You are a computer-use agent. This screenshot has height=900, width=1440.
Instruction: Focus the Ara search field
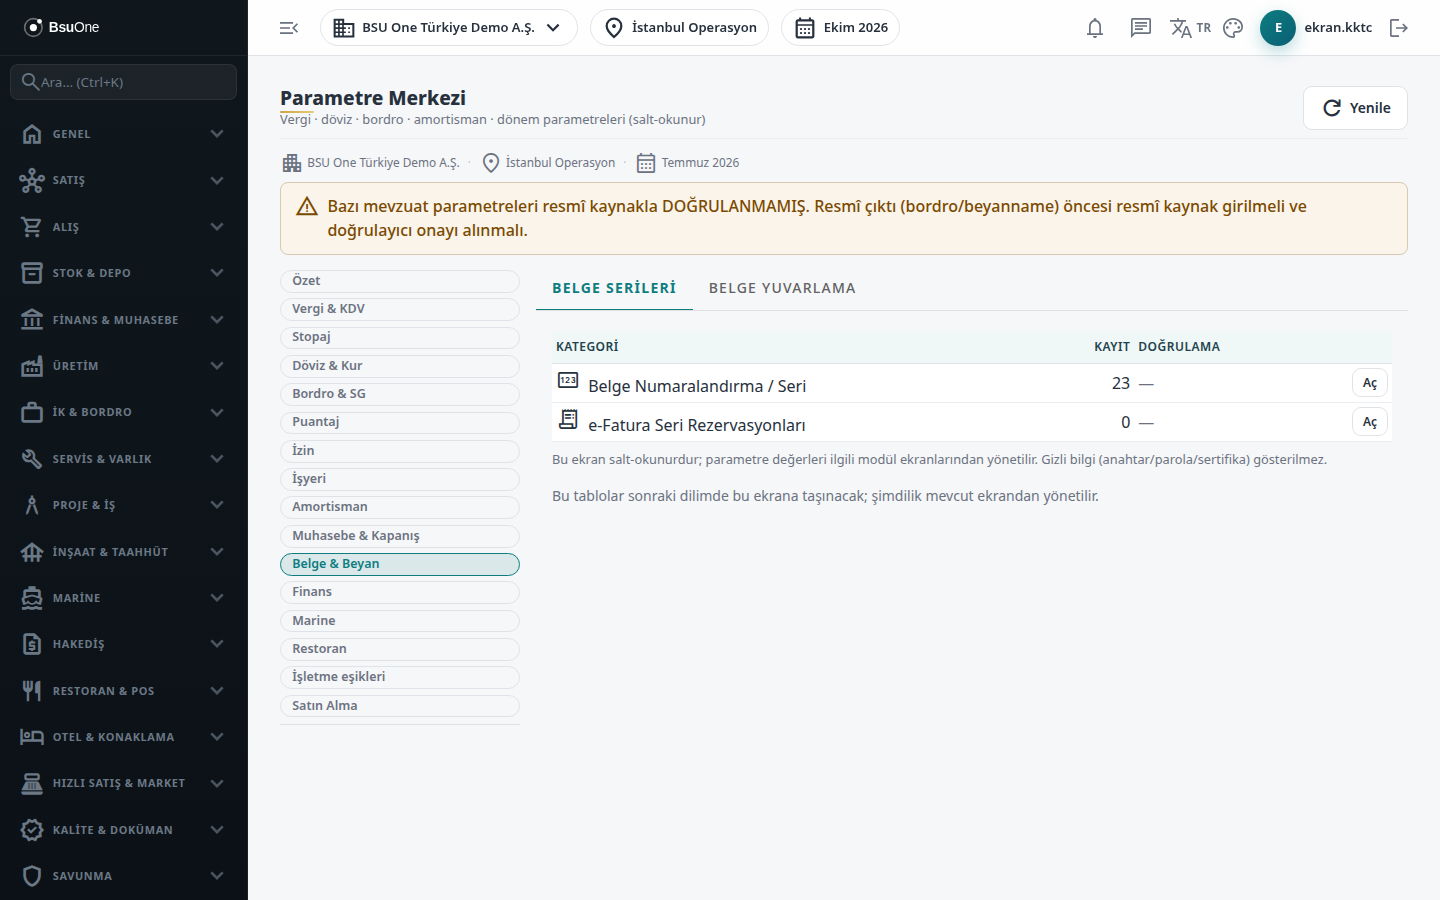(x=124, y=82)
